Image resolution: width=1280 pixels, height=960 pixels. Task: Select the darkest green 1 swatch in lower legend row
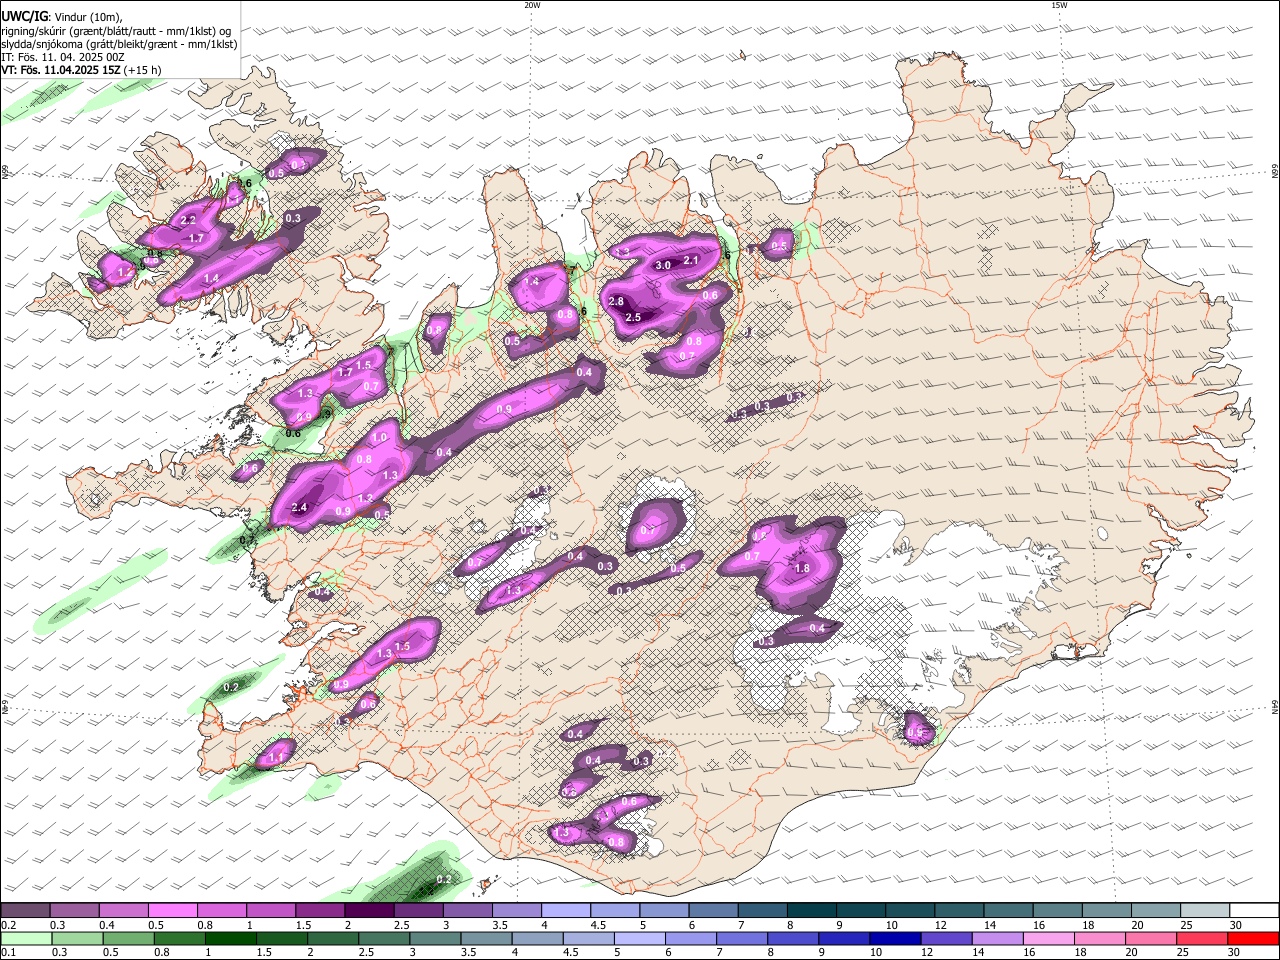[232, 939]
